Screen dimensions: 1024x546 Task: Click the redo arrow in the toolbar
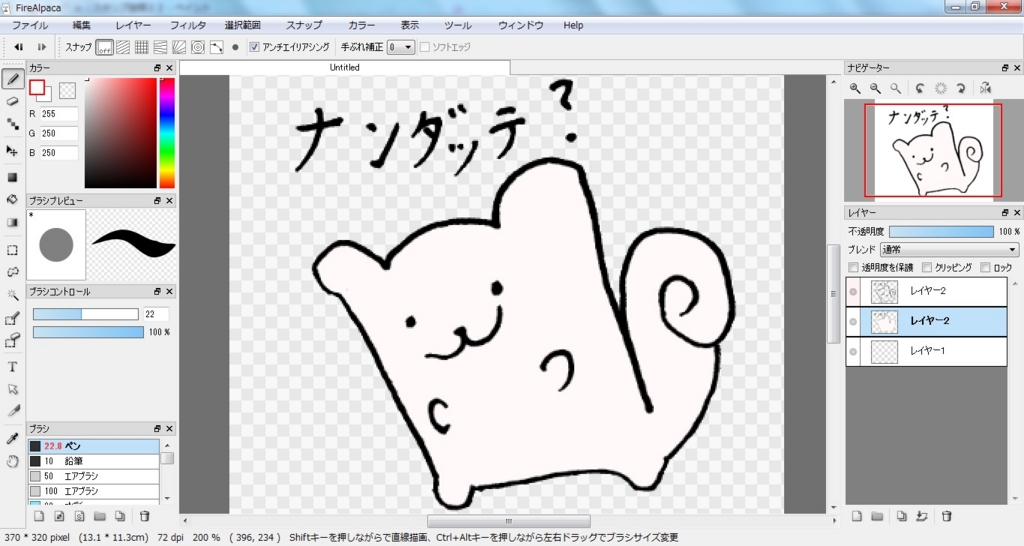tap(41, 47)
